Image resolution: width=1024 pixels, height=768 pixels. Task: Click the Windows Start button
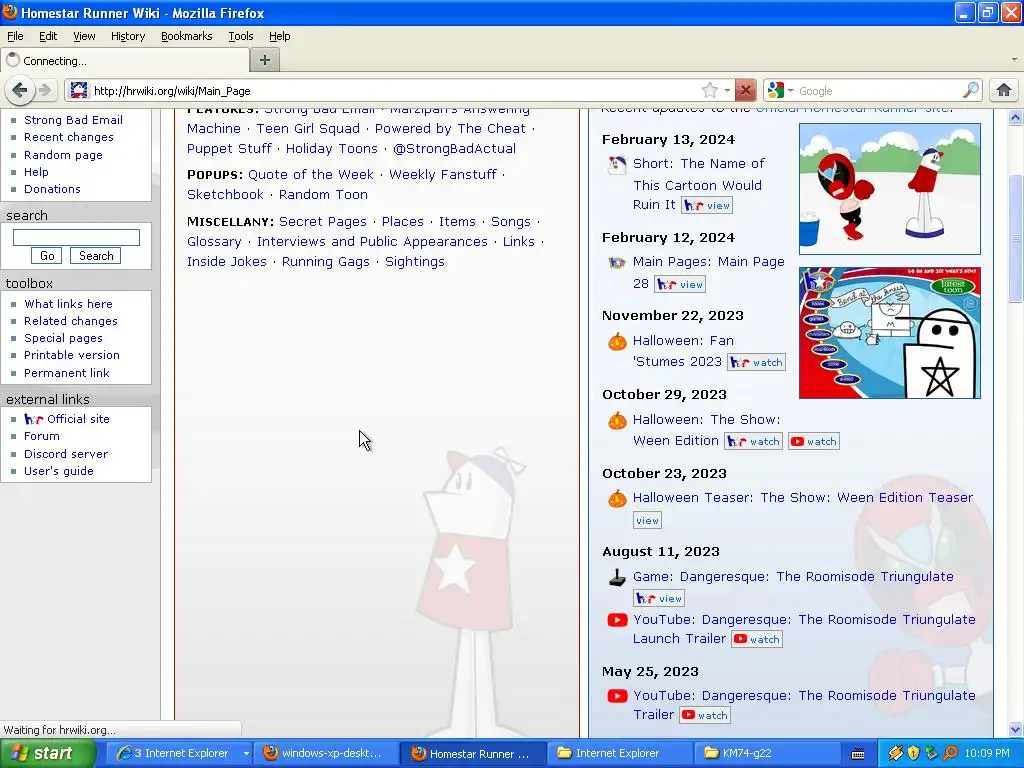click(48, 753)
